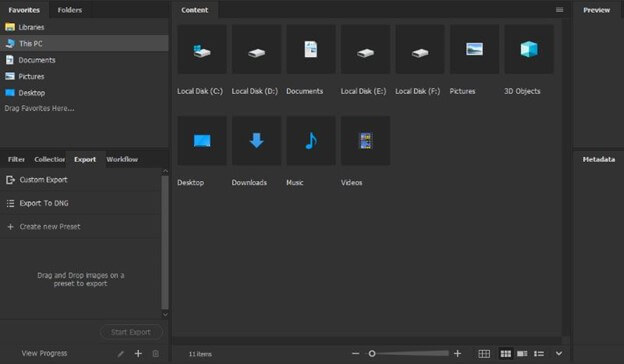Switch to the Folders tab

click(x=70, y=10)
